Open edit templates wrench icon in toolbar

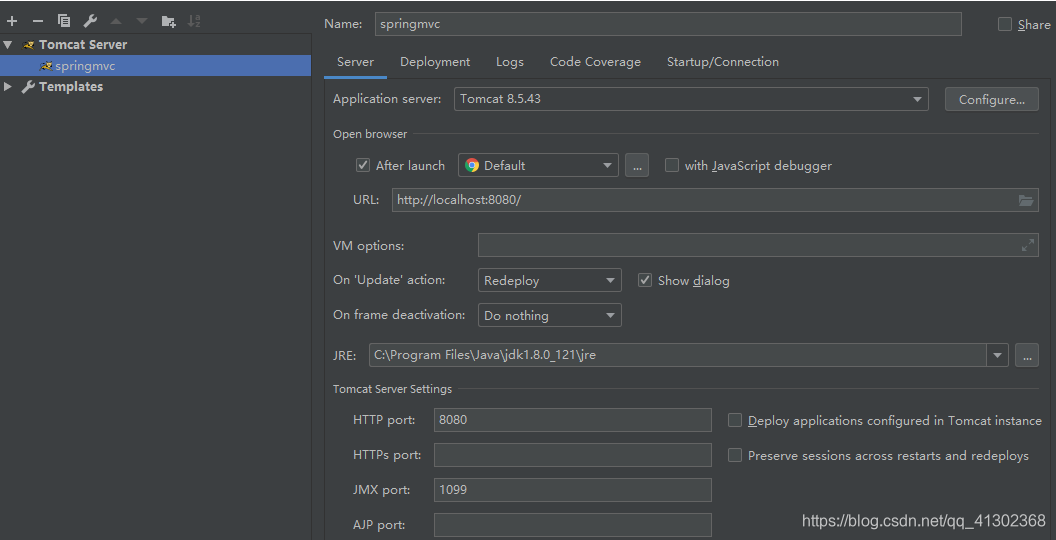click(x=90, y=21)
